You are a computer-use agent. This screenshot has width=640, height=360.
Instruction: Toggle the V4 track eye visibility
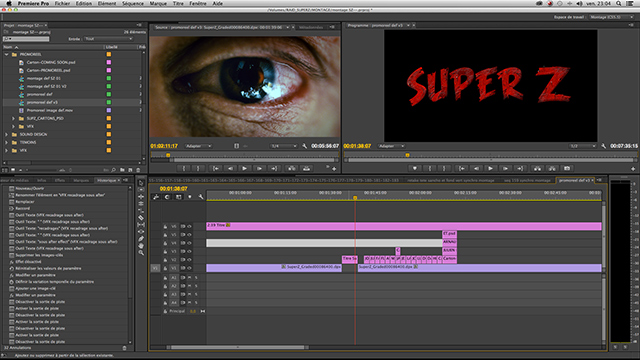click(189, 243)
